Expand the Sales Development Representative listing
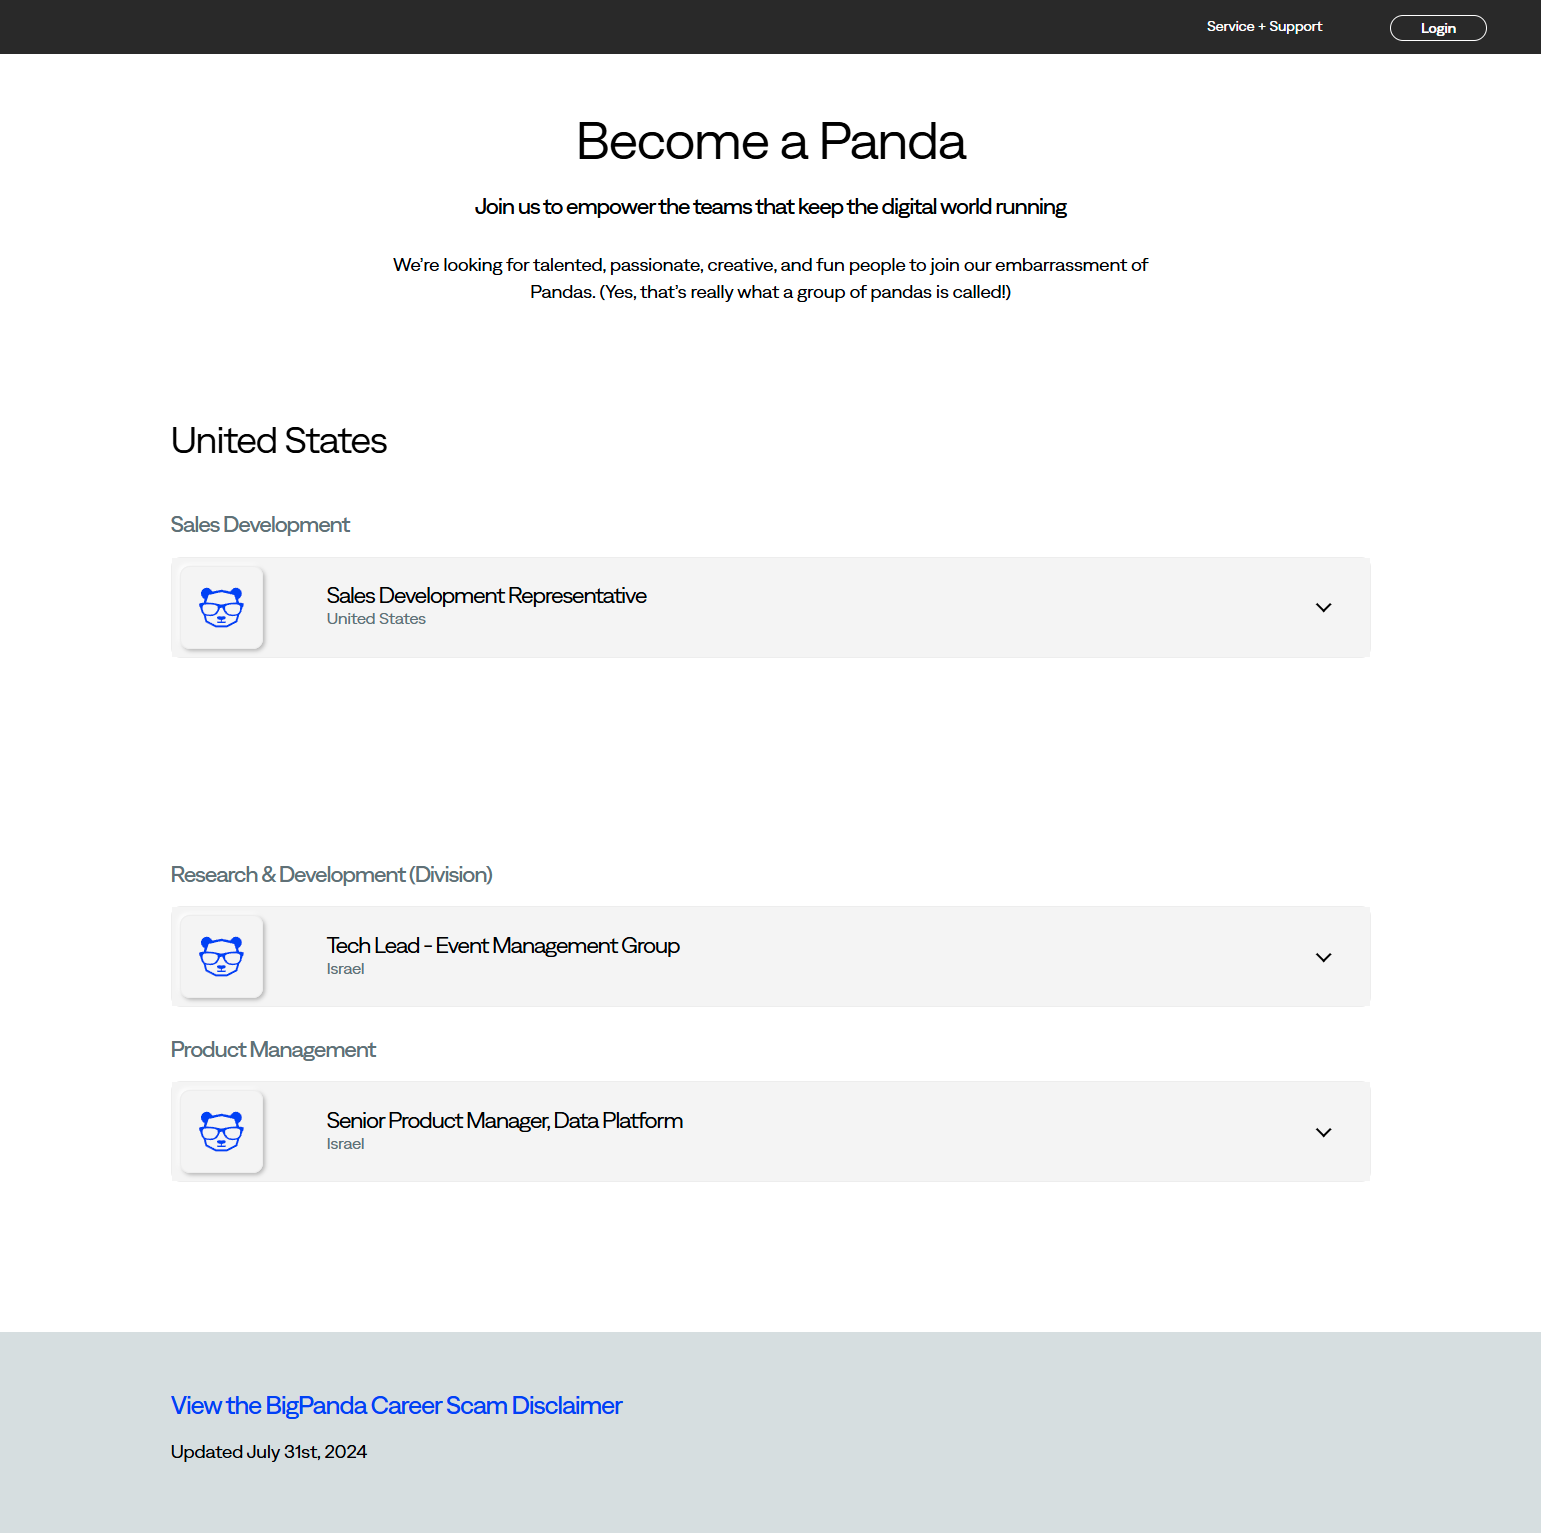 (1323, 607)
